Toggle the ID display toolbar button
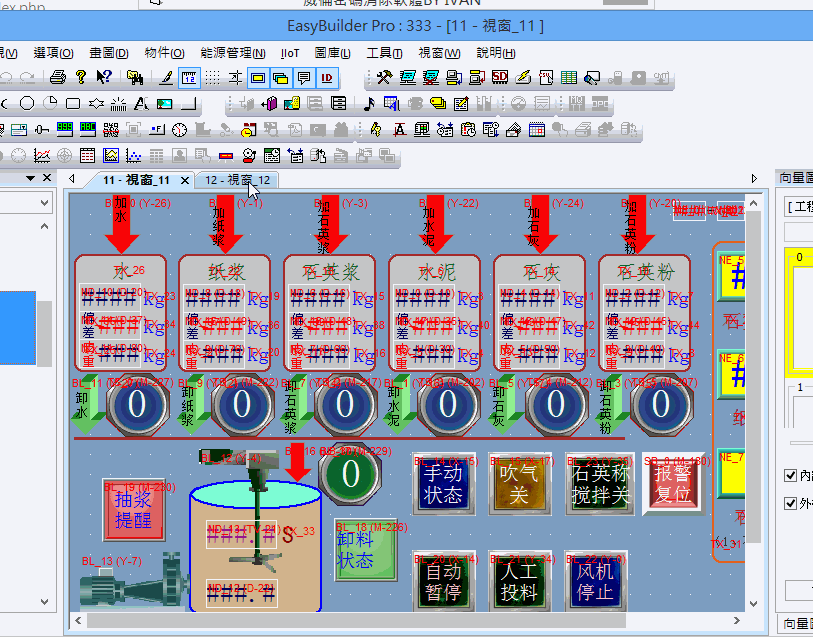The image size is (813, 637). (328, 77)
